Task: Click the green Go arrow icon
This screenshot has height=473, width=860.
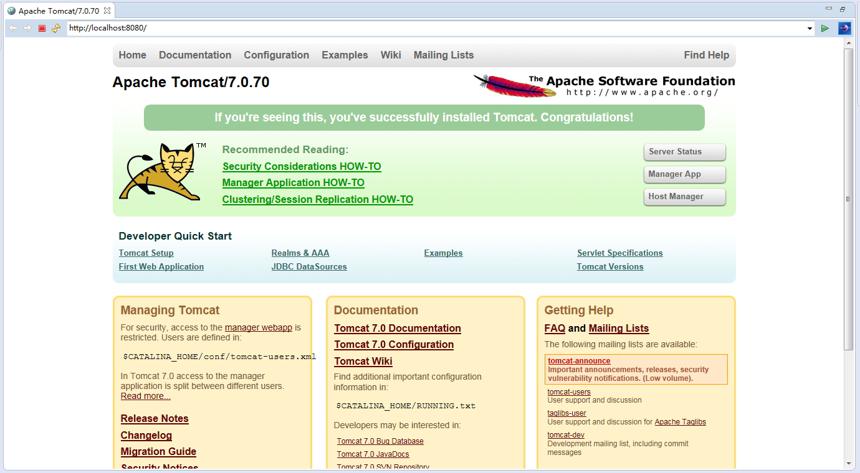Action: 825,28
